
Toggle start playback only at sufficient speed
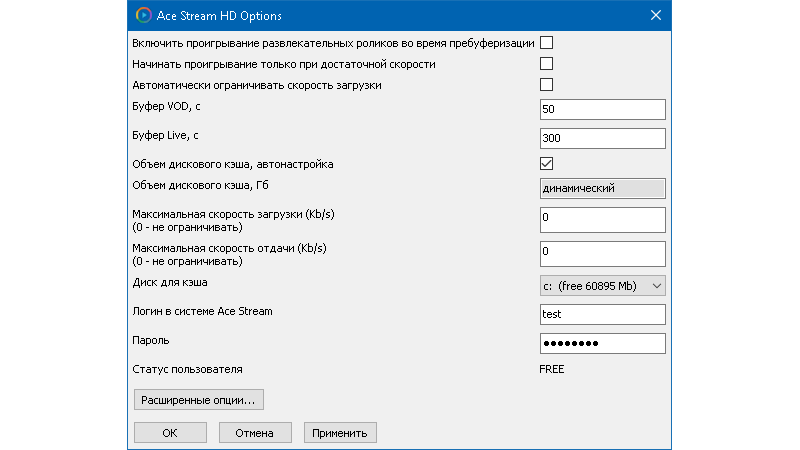click(x=547, y=64)
